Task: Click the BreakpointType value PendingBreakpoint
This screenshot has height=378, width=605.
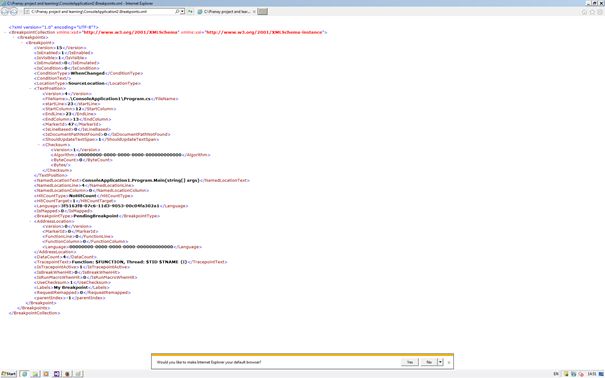Action: pyautogui.click(x=96, y=216)
